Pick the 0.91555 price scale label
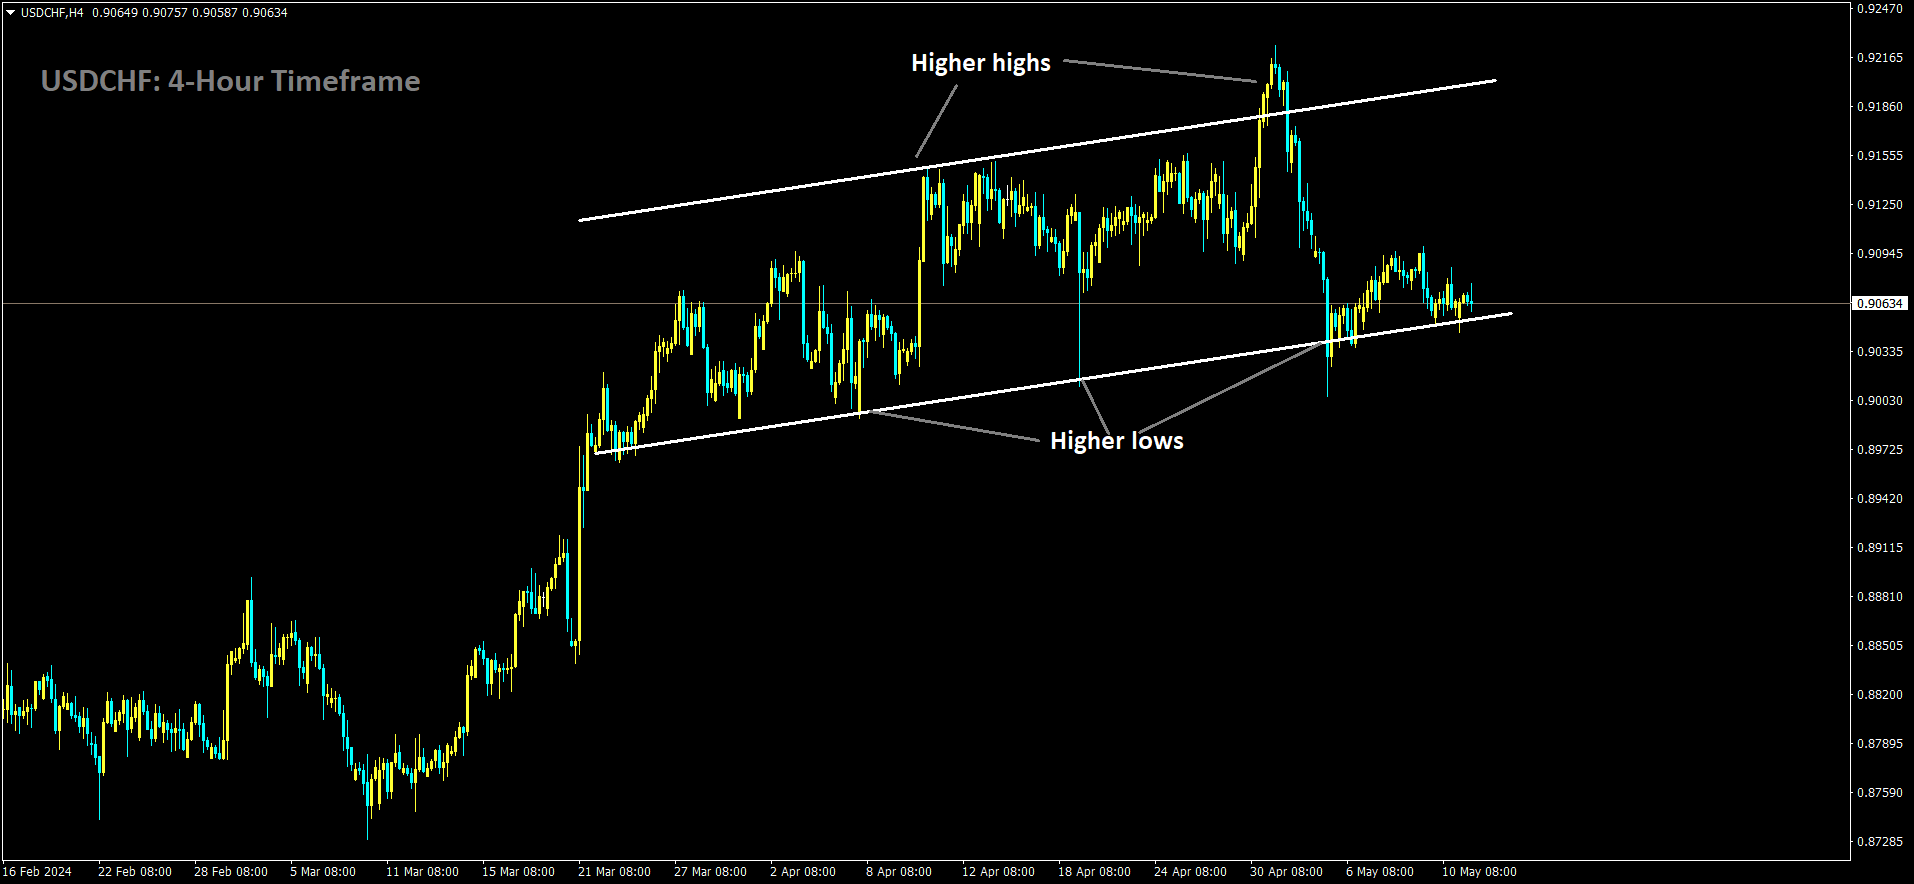 tap(1879, 156)
